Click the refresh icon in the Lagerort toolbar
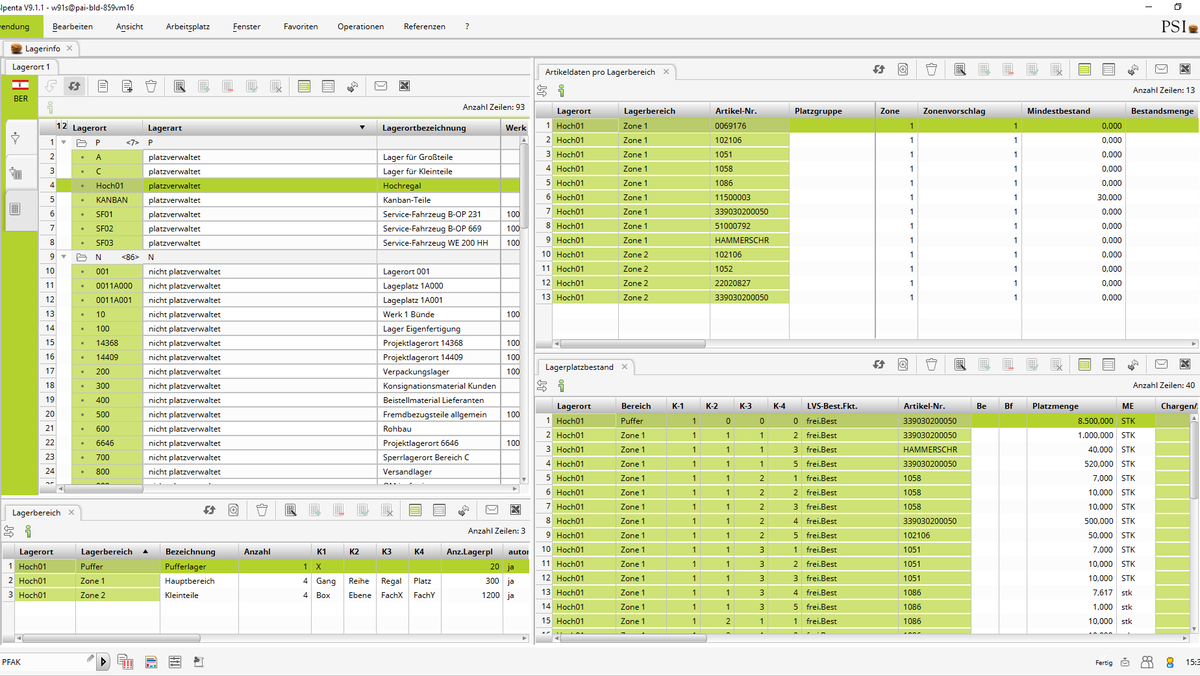Viewport: 1200px width, 676px height. [74, 87]
